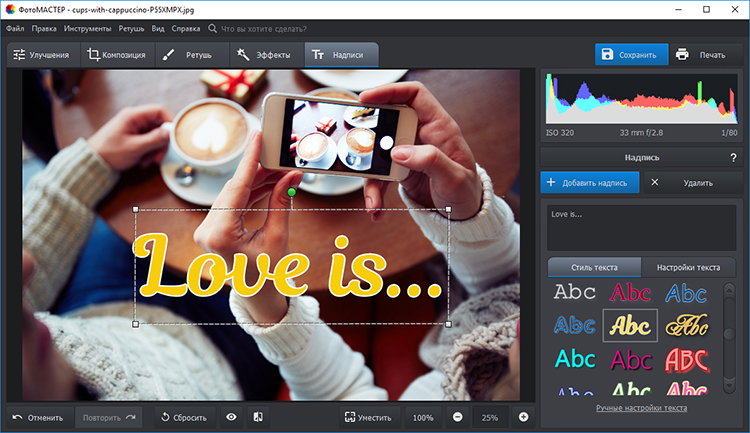Click Удалить to delete the caption
Viewport: 750px width, 433px height.
688,183
